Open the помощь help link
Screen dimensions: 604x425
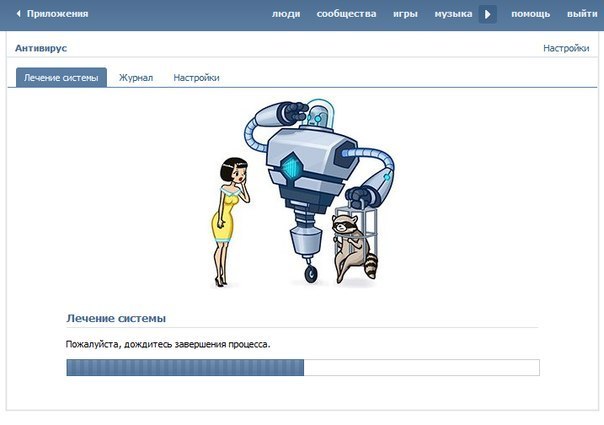coord(530,14)
